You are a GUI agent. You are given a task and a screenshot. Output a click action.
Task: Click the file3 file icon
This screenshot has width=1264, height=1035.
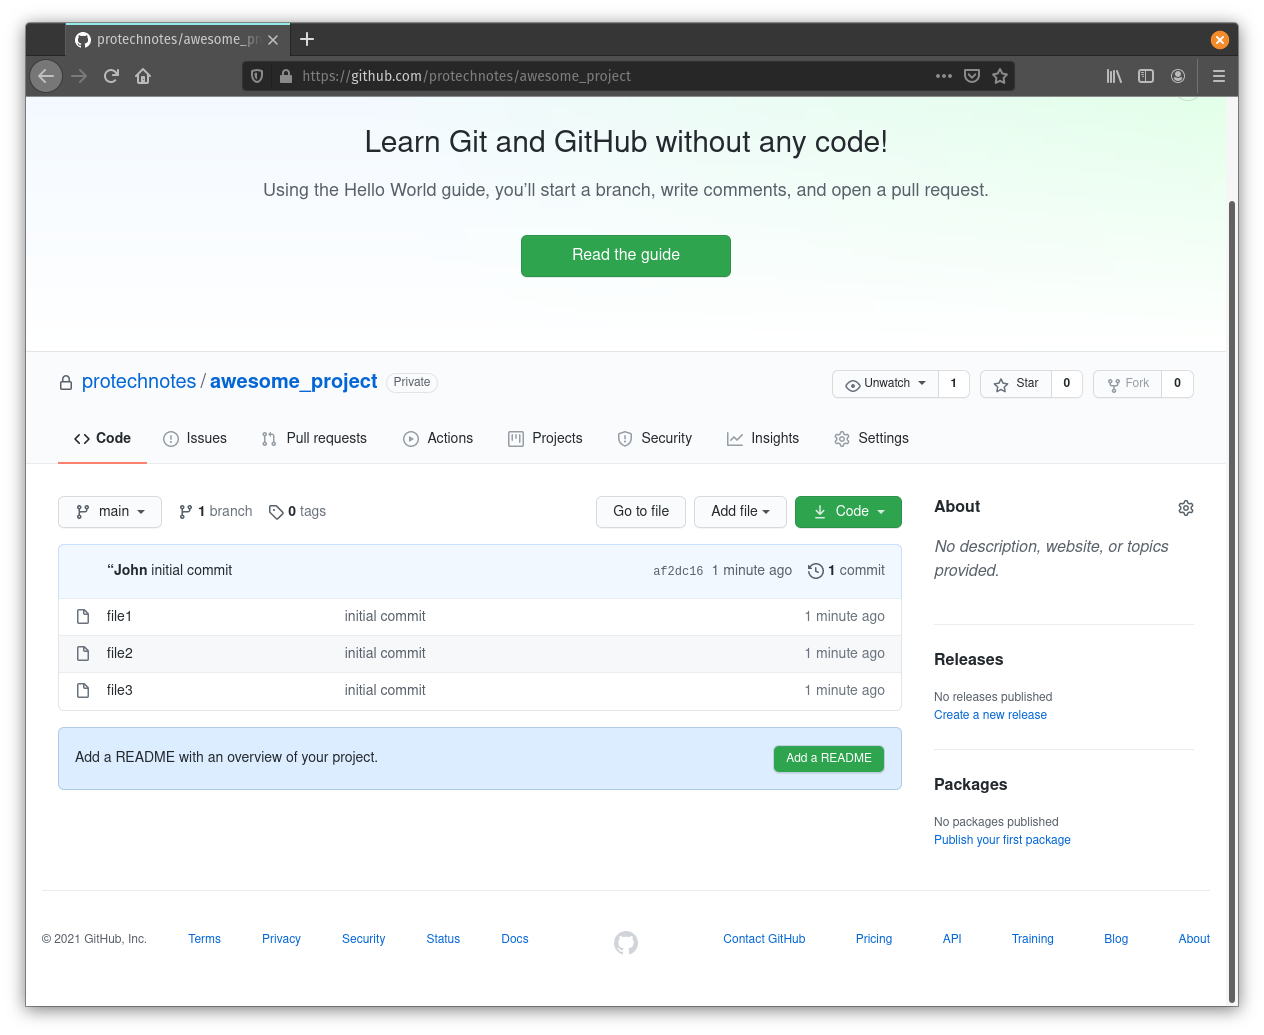coord(83,691)
